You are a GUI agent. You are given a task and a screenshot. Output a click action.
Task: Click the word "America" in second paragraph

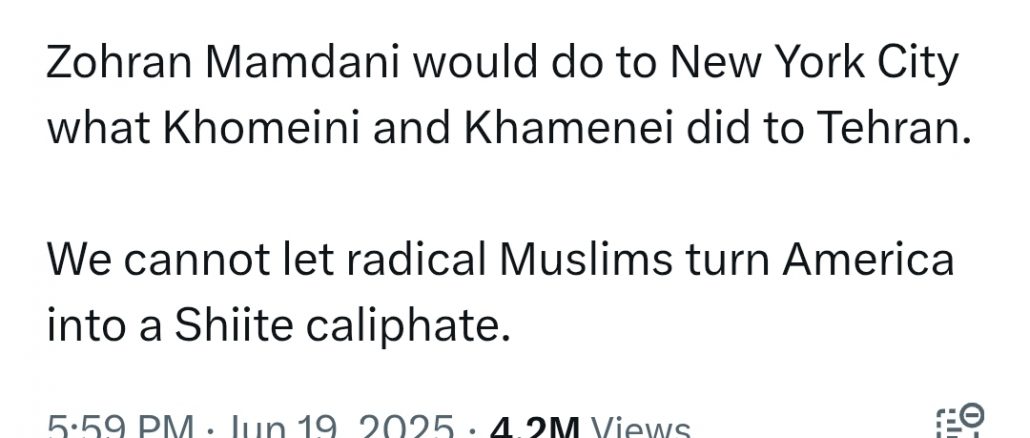coord(868,260)
